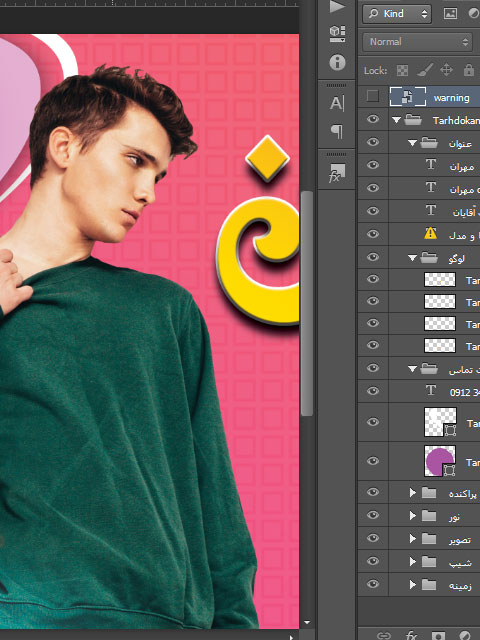This screenshot has height=640, width=480.
Task: Filter layers by pixel image type
Action: pos(450,14)
